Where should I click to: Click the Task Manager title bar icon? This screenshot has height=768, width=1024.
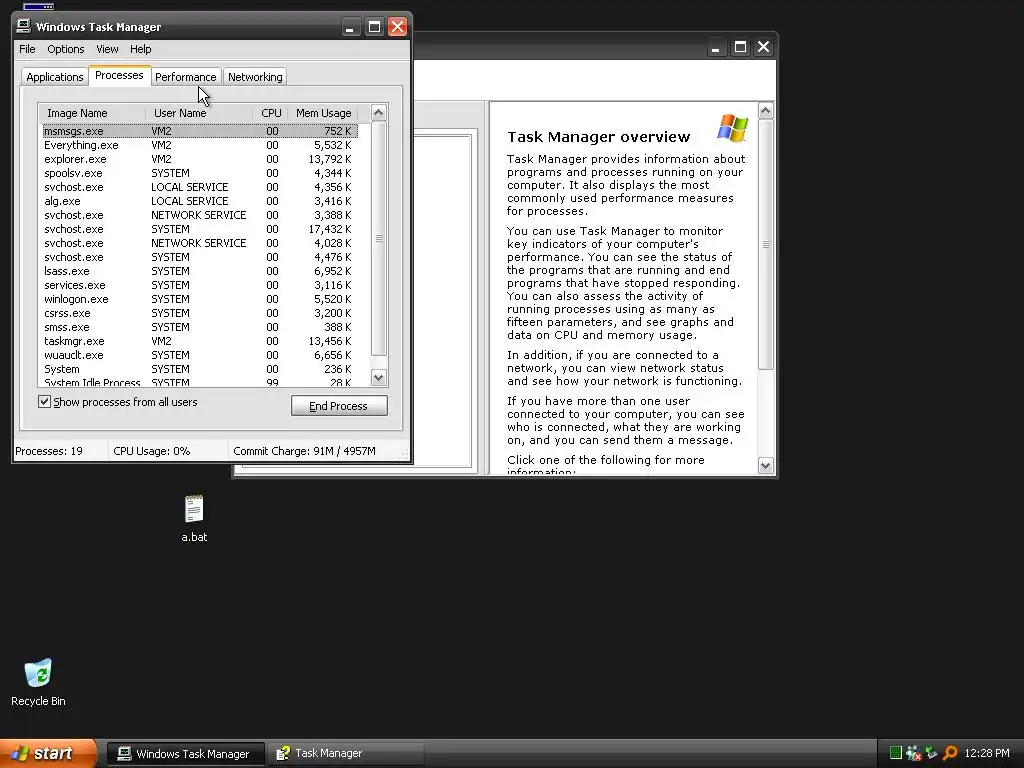pos(24,26)
